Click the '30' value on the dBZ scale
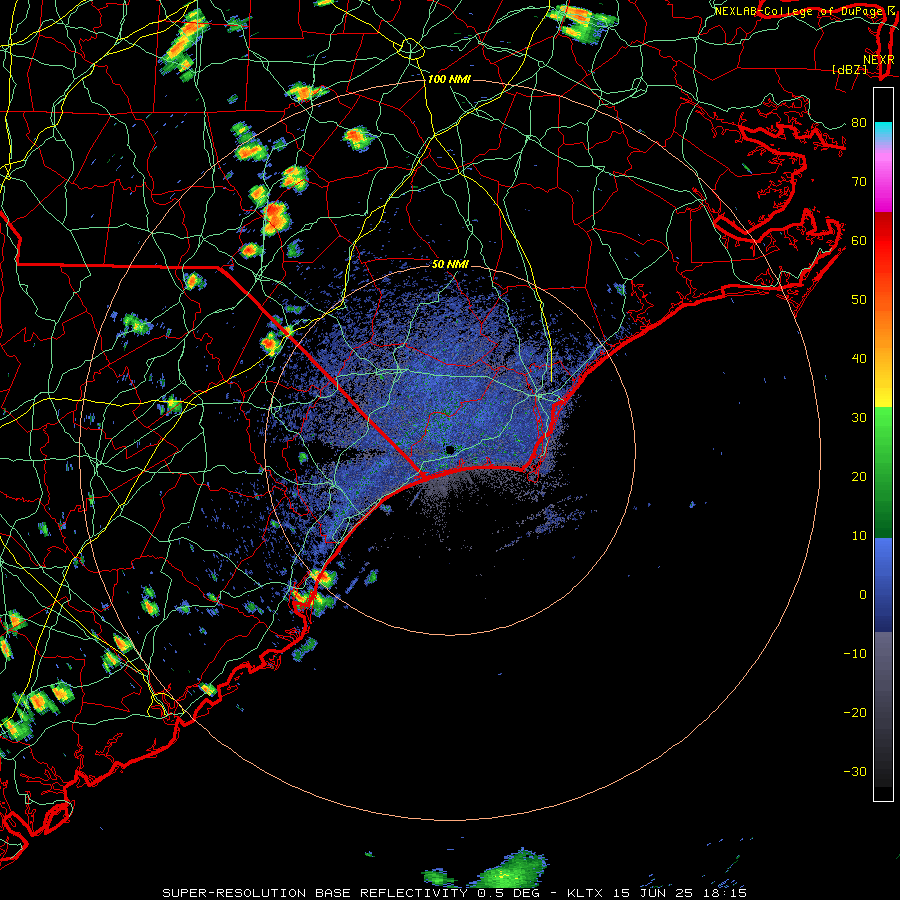Screen dimensions: 900x900 click(x=859, y=417)
